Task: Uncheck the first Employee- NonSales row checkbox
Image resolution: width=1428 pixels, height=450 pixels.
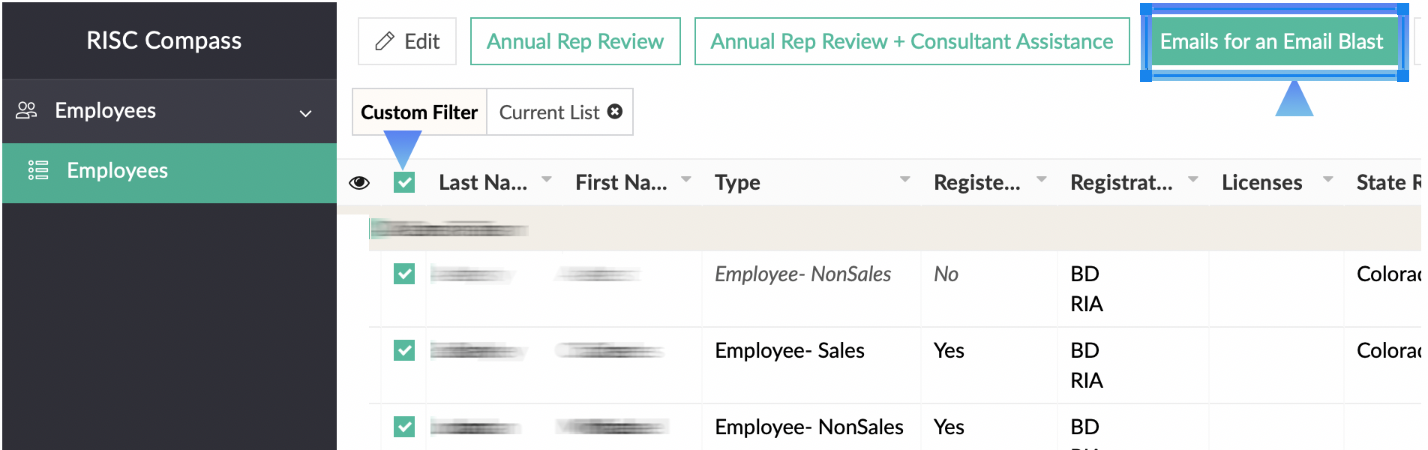Action: point(404,273)
